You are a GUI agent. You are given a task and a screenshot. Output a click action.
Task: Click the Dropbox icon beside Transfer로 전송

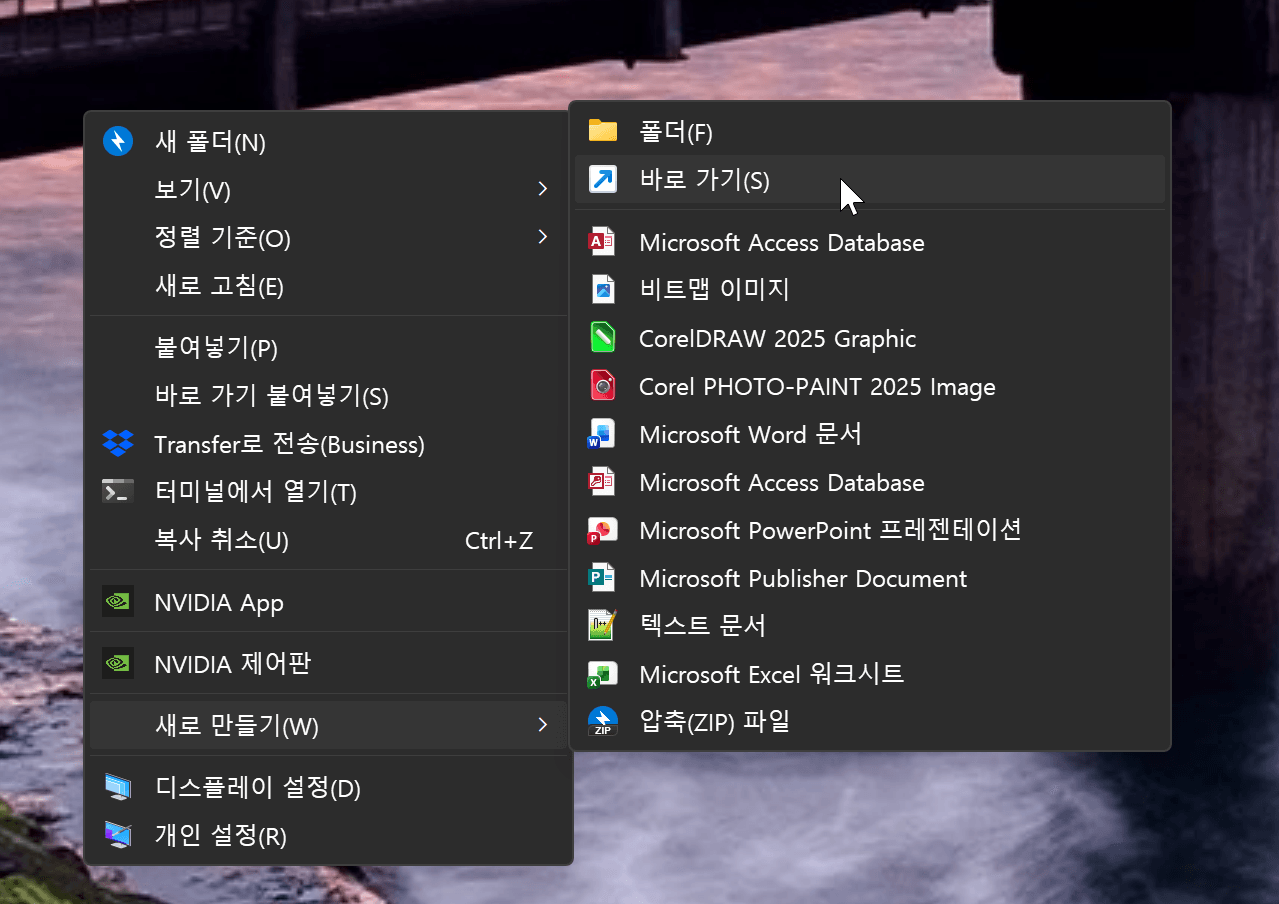[118, 444]
